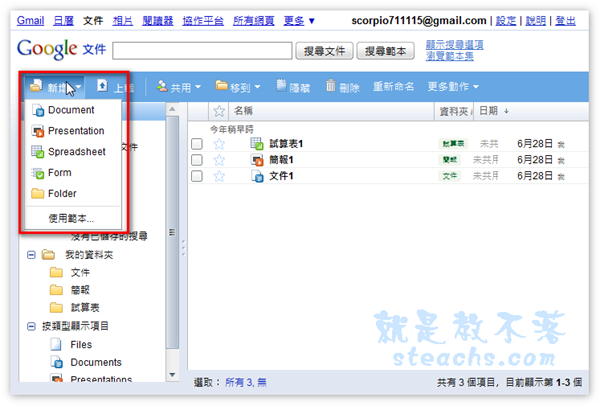
Task: Click Rename (重新命名) in the toolbar
Action: coord(393,87)
